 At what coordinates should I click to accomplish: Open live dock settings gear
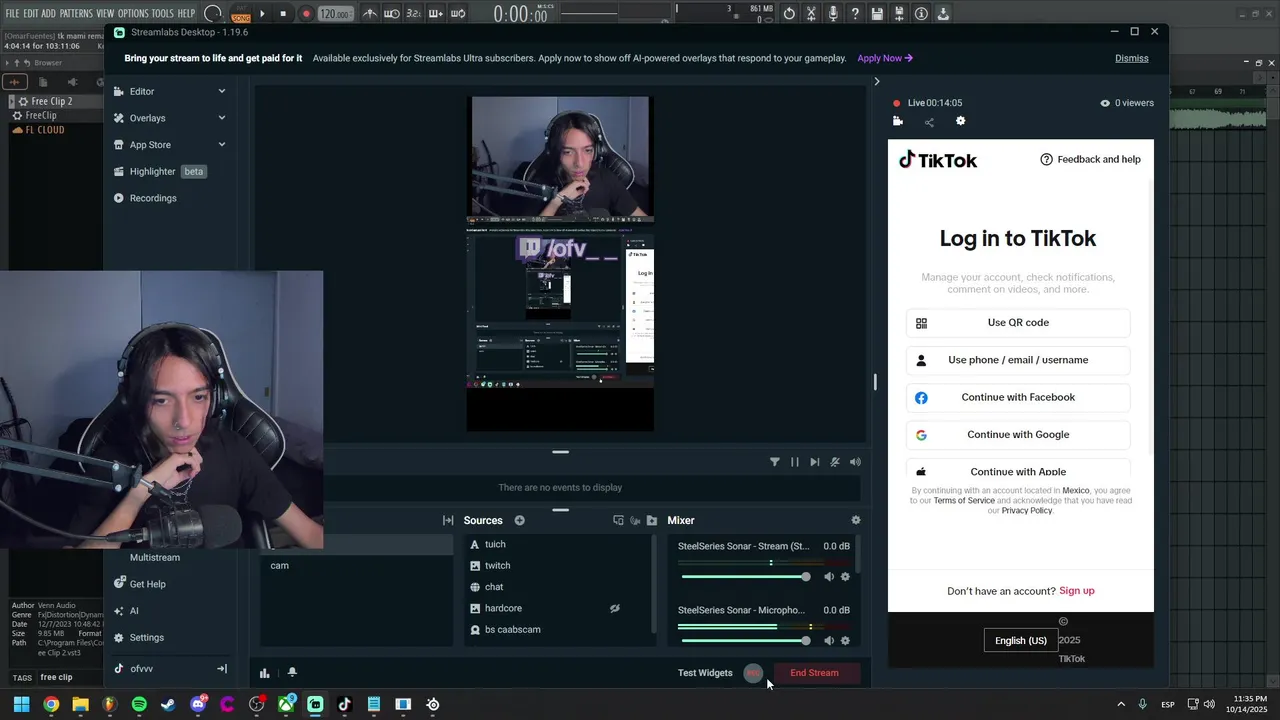tap(961, 121)
